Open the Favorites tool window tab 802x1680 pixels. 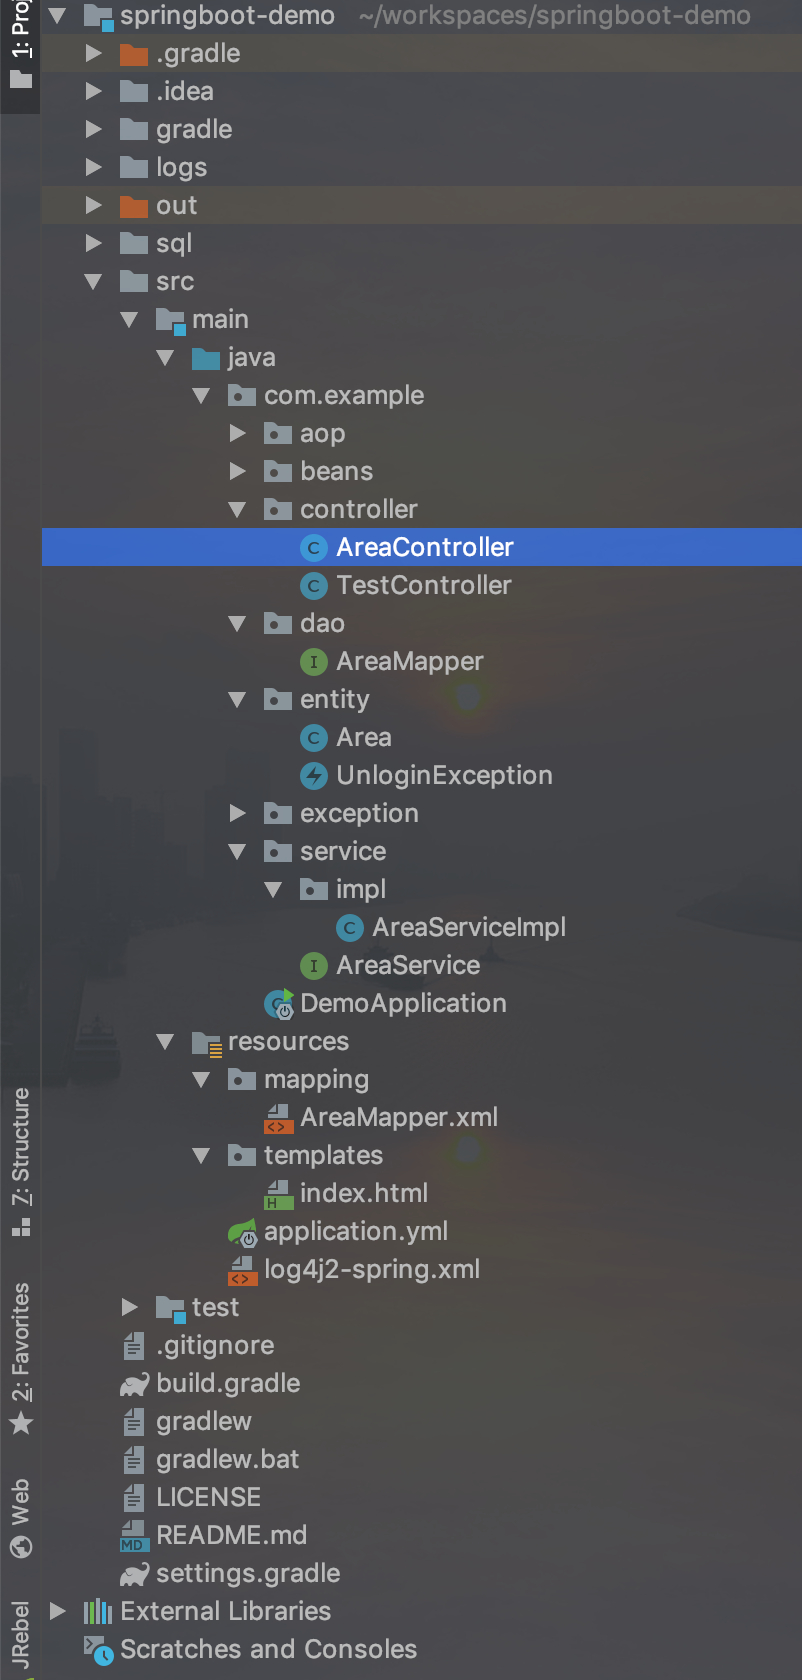pos(21,1355)
